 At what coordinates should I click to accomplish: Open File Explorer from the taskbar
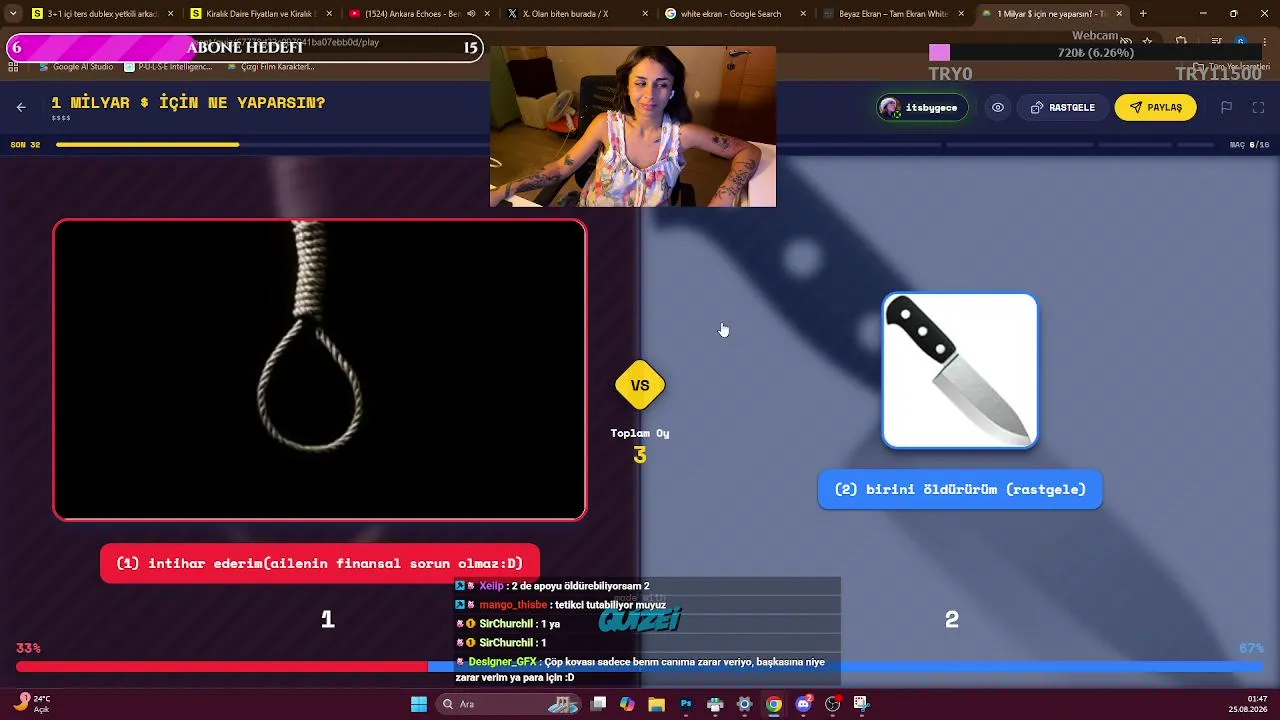(x=656, y=704)
